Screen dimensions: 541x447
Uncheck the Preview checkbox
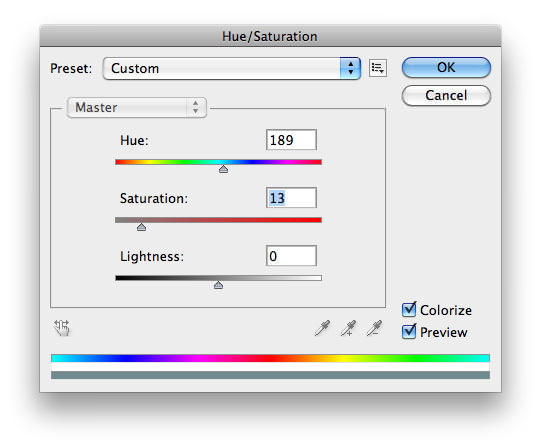point(409,331)
